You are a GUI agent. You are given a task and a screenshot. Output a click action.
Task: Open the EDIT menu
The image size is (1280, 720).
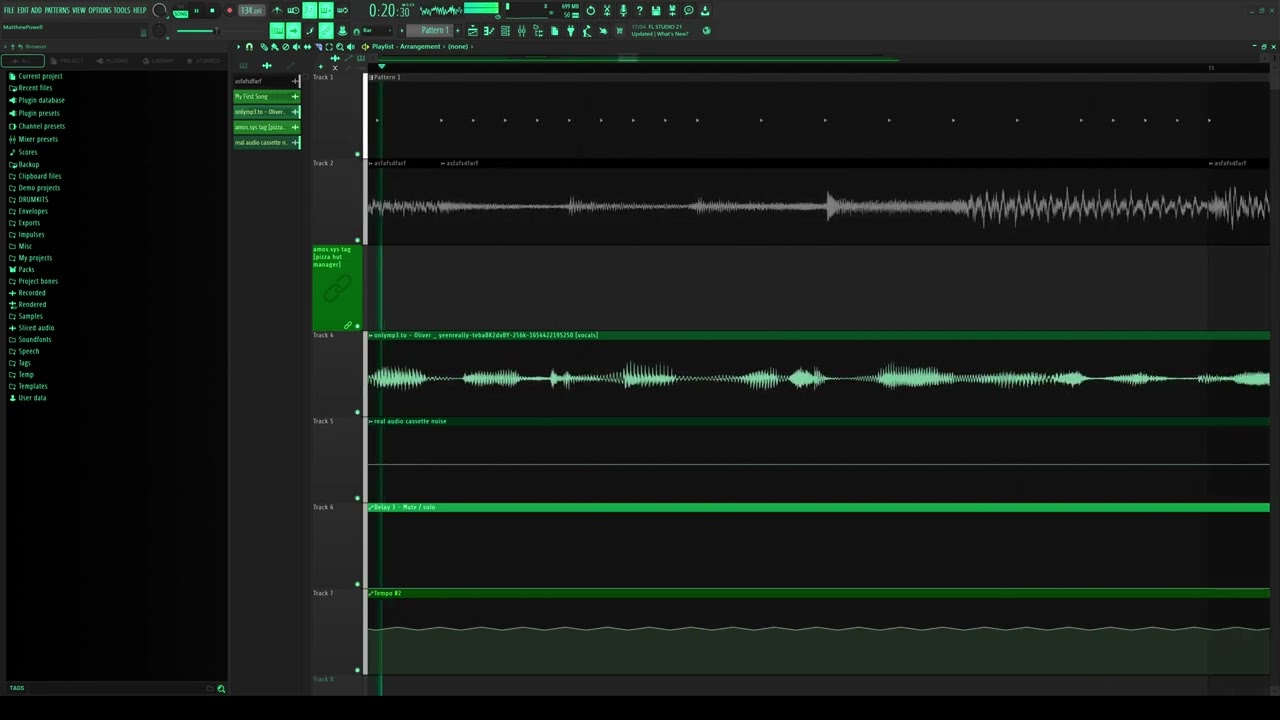[x=23, y=10]
